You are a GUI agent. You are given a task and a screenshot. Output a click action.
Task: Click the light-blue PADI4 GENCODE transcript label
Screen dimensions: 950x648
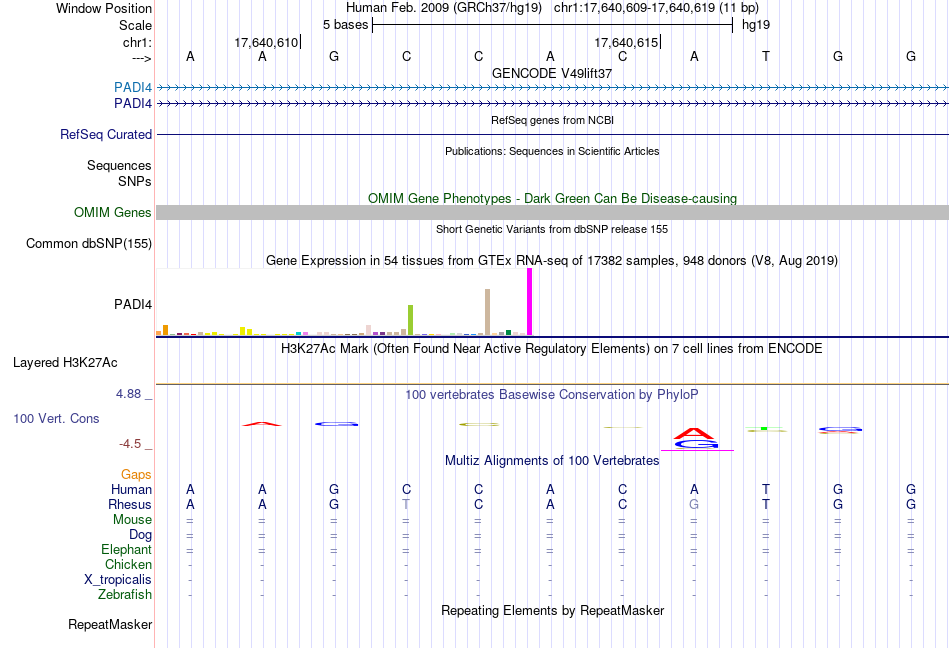pyautogui.click(x=133, y=87)
